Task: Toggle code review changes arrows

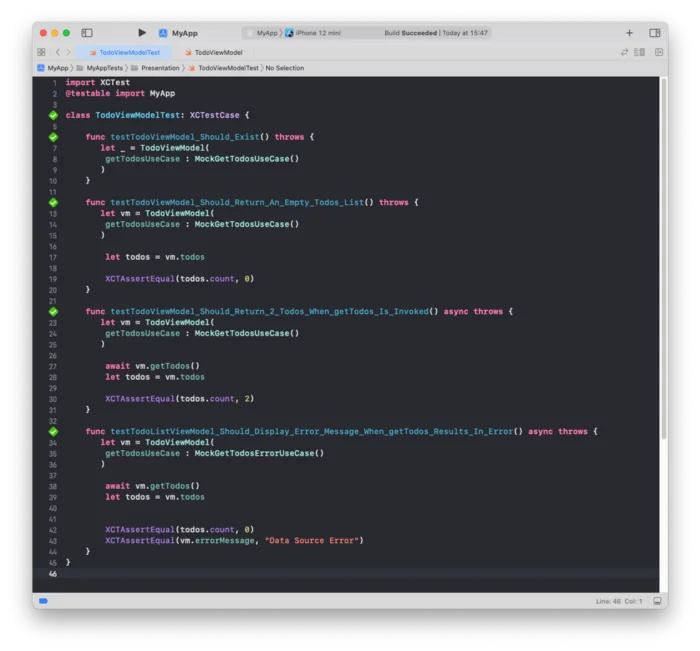Action: pos(624,52)
